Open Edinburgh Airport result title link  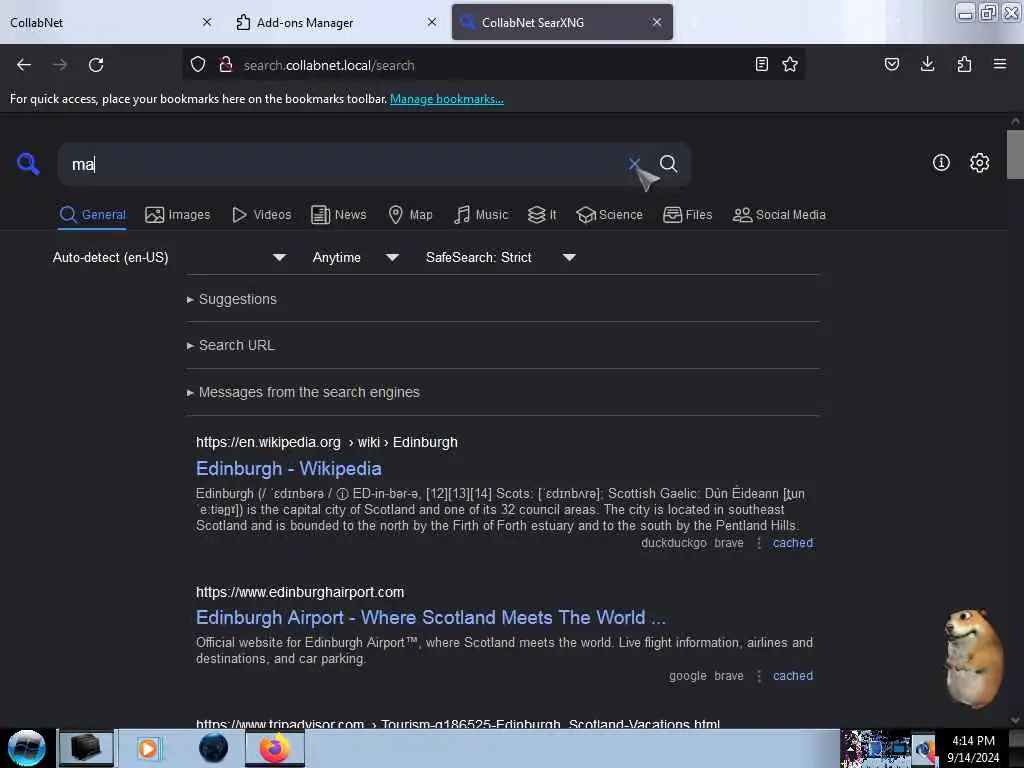pos(431,618)
